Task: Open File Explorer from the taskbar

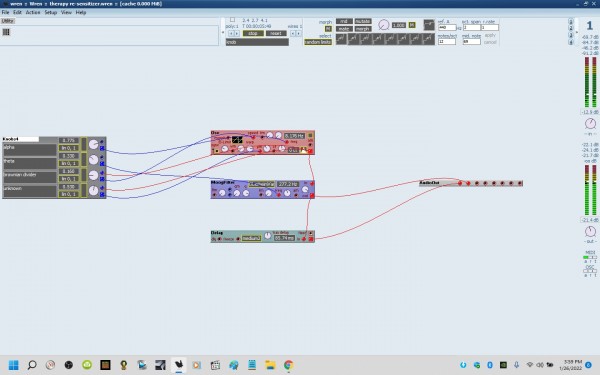Action: 270,365
